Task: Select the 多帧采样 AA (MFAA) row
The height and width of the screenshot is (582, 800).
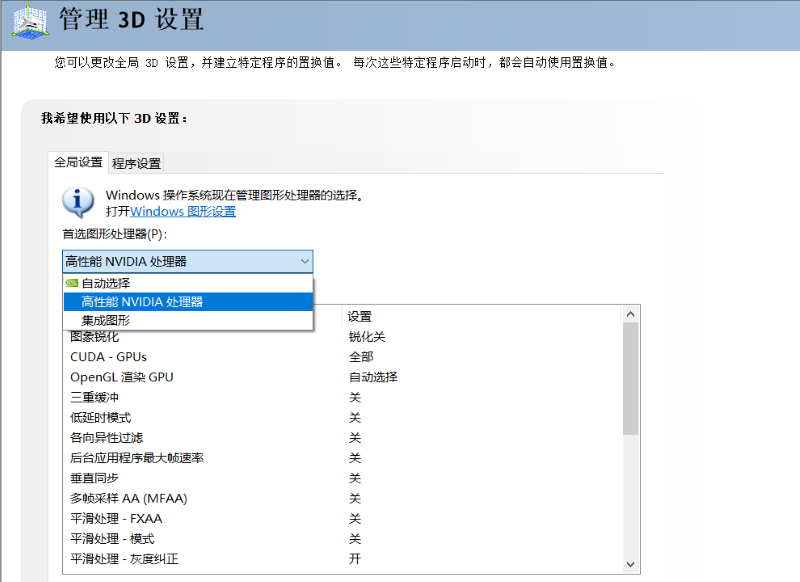Action: coord(342,498)
